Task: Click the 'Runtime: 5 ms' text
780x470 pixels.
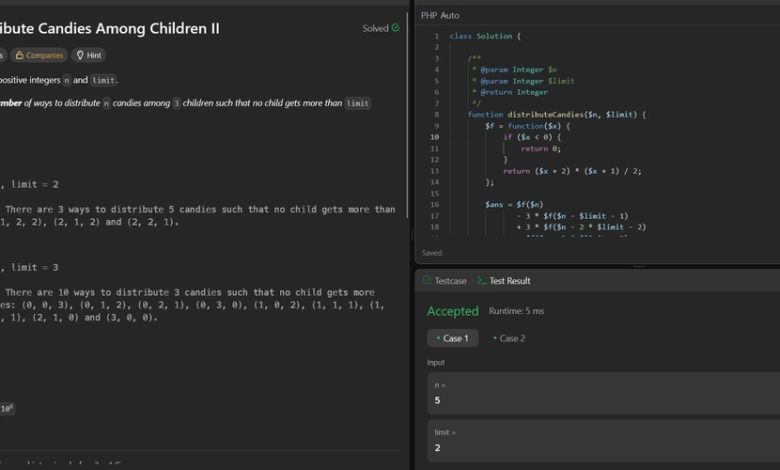Action: [x=516, y=311]
